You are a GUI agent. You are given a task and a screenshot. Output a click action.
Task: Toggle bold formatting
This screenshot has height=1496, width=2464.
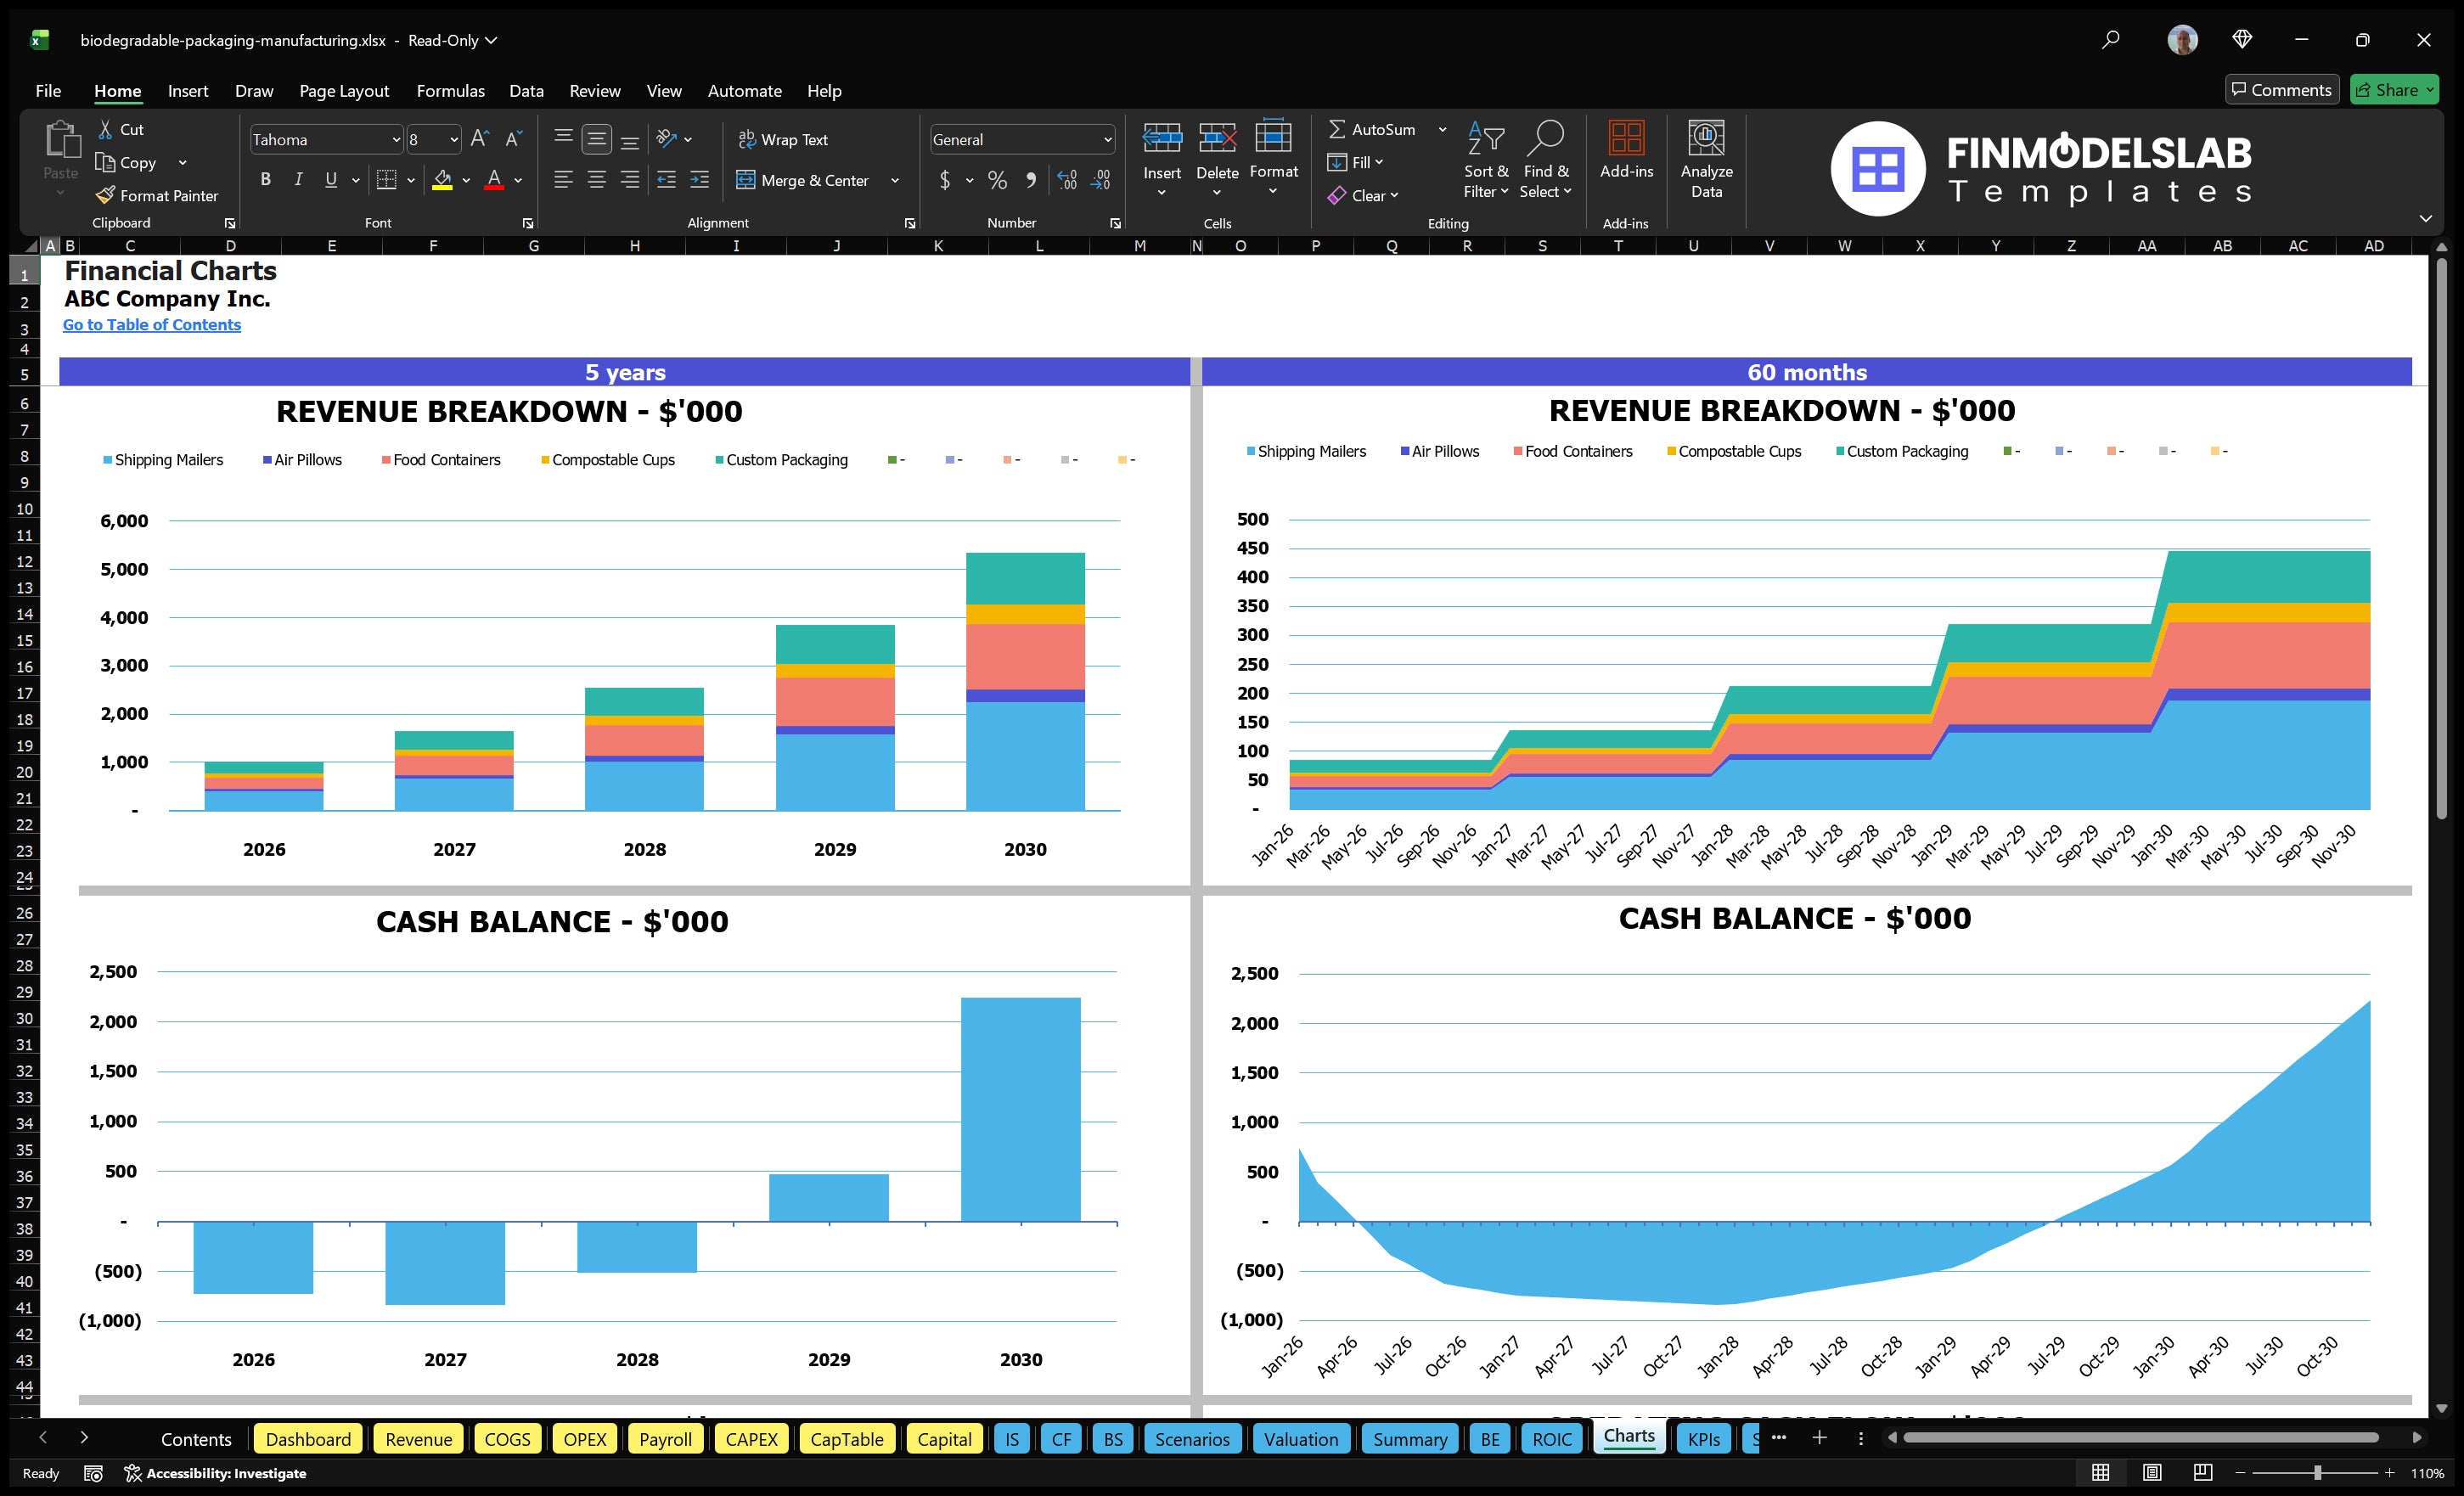pyautogui.click(x=265, y=179)
